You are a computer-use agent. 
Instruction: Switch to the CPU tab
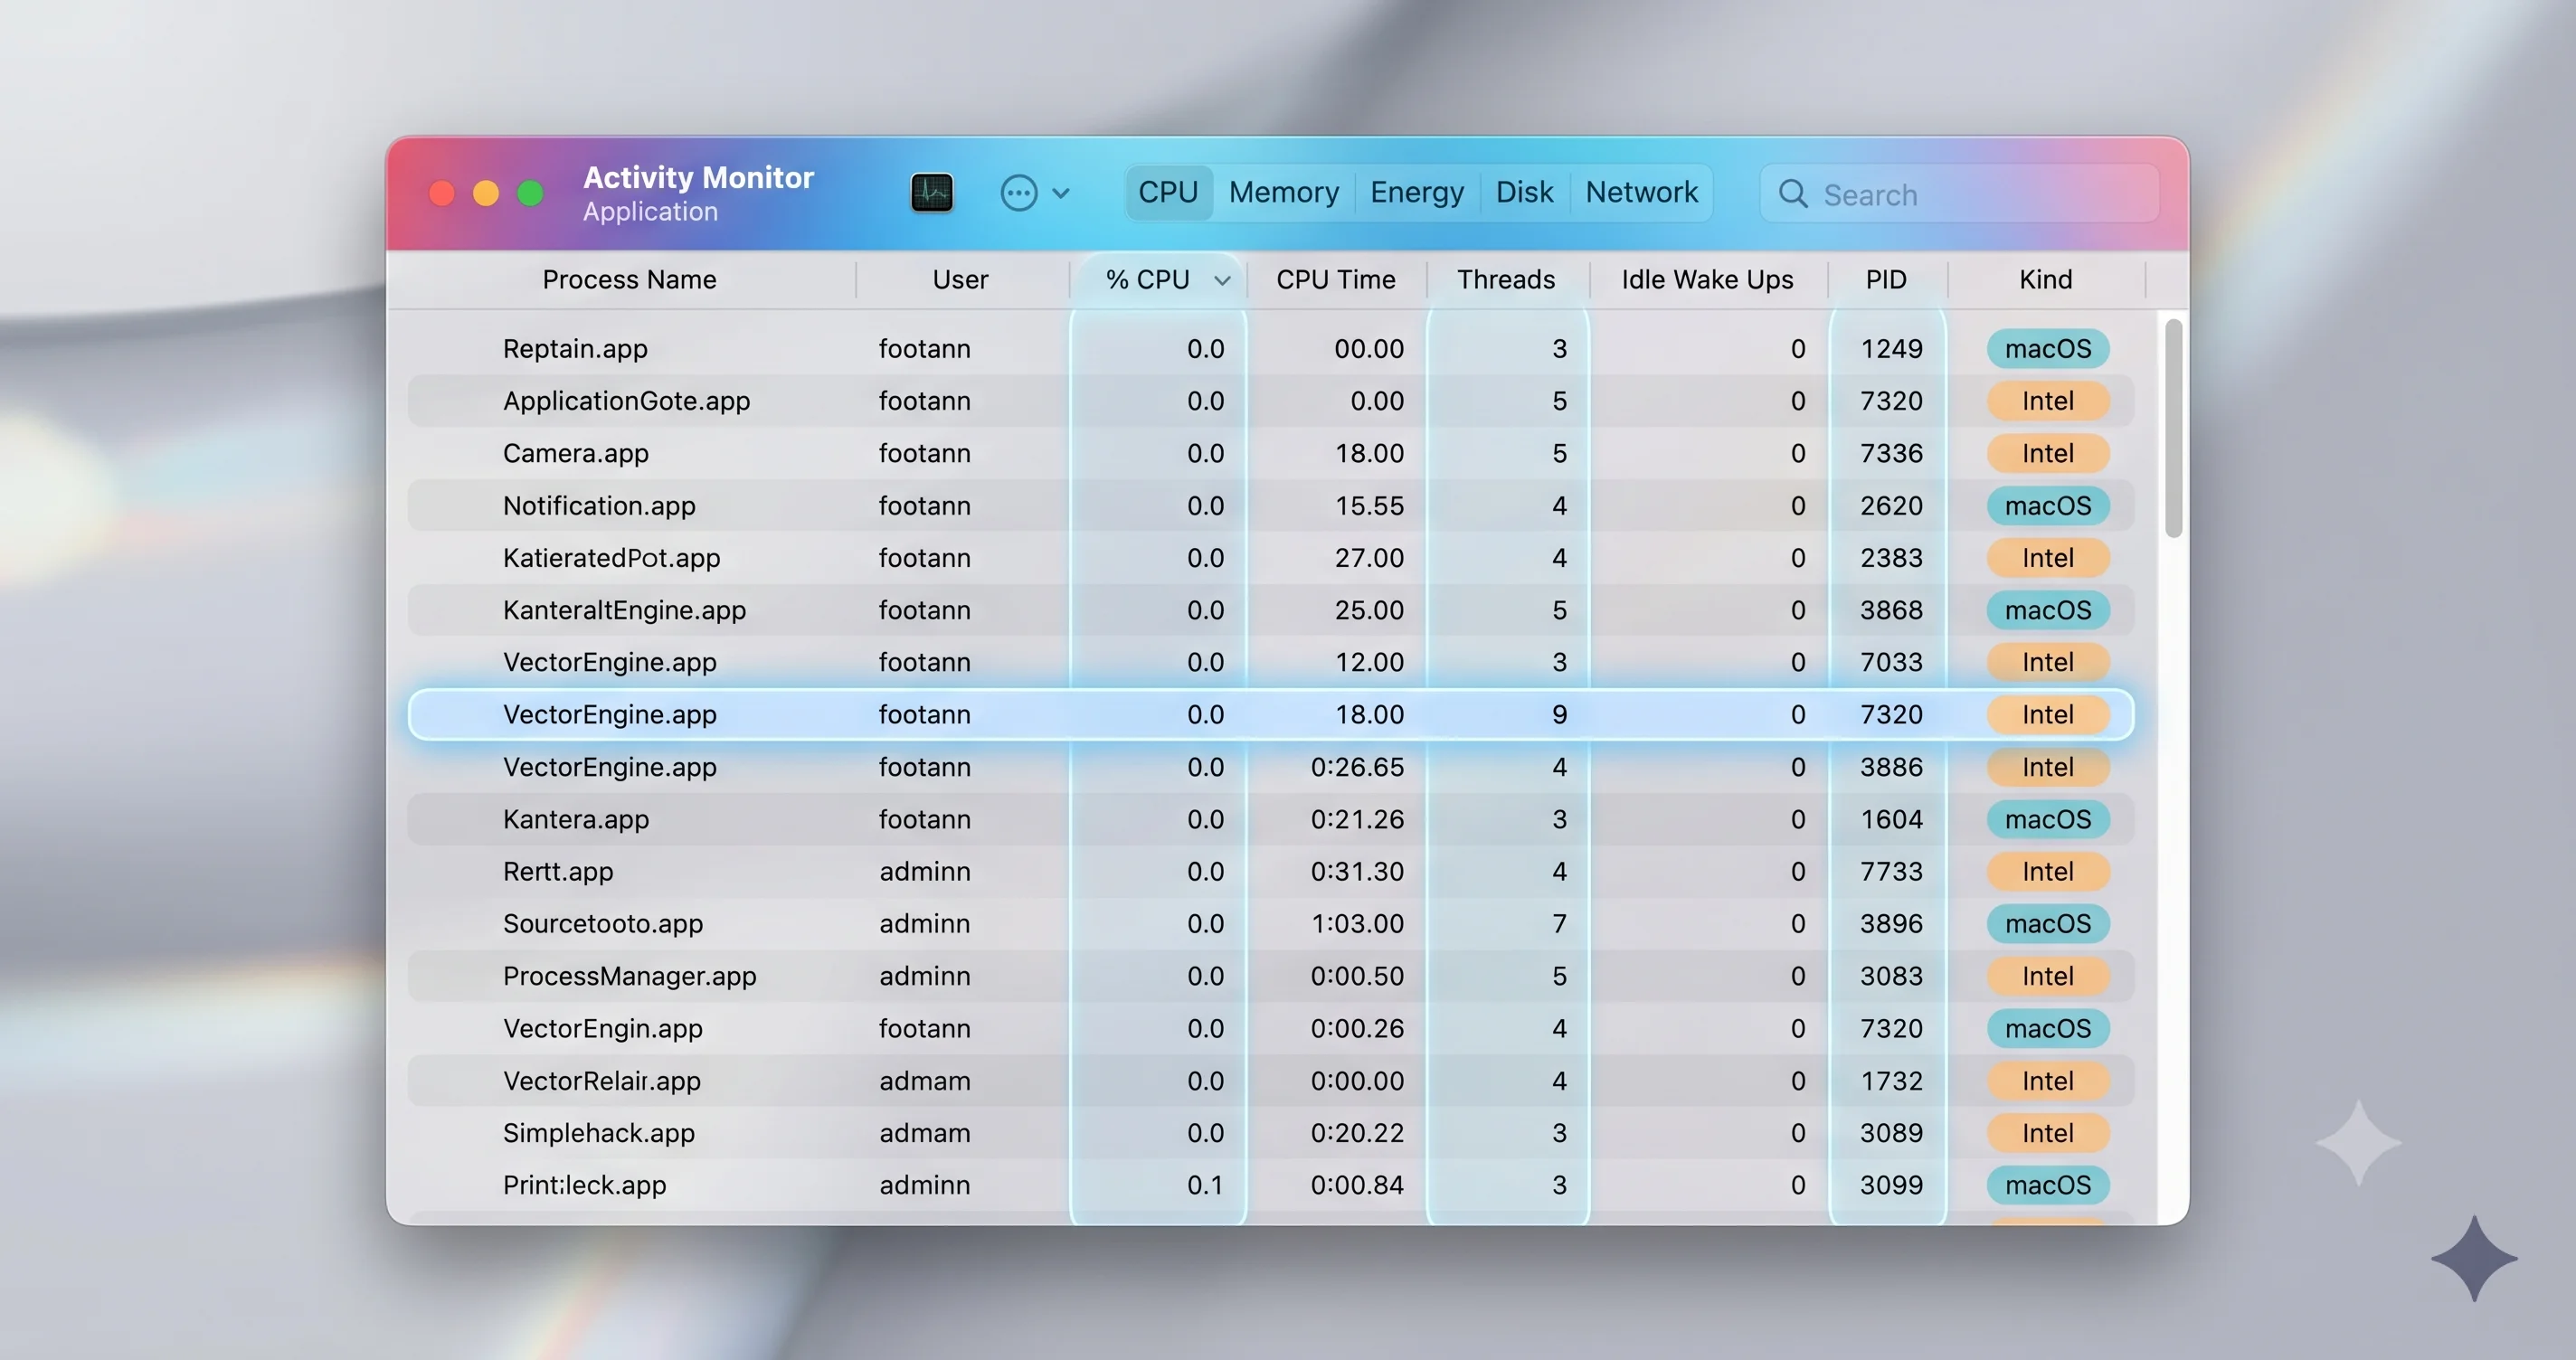pos(1168,192)
